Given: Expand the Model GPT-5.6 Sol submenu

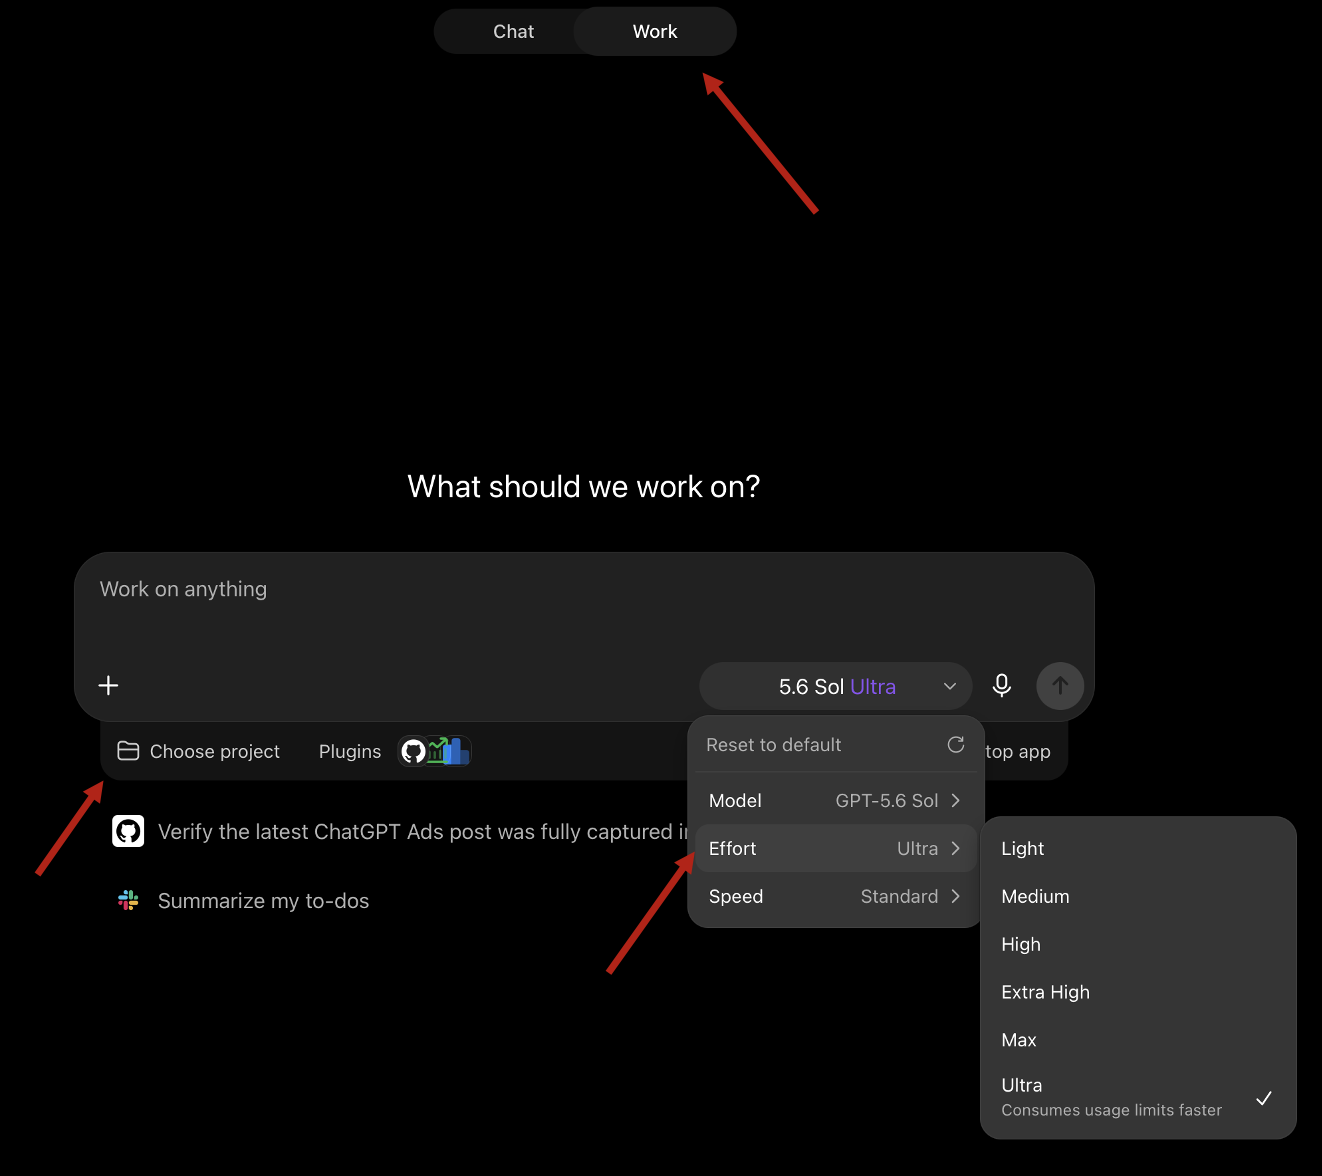Looking at the screenshot, I should (835, 801).
